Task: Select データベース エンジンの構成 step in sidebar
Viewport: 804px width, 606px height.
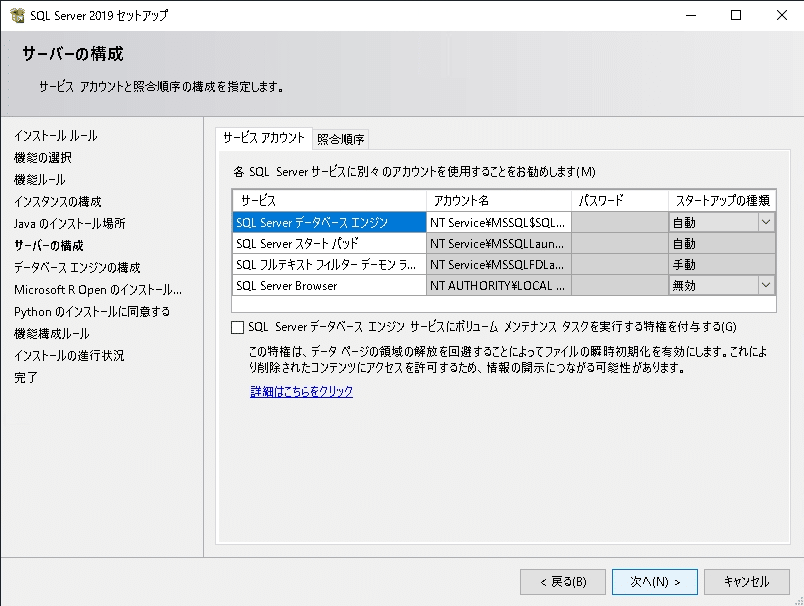Action: [77, 268]
